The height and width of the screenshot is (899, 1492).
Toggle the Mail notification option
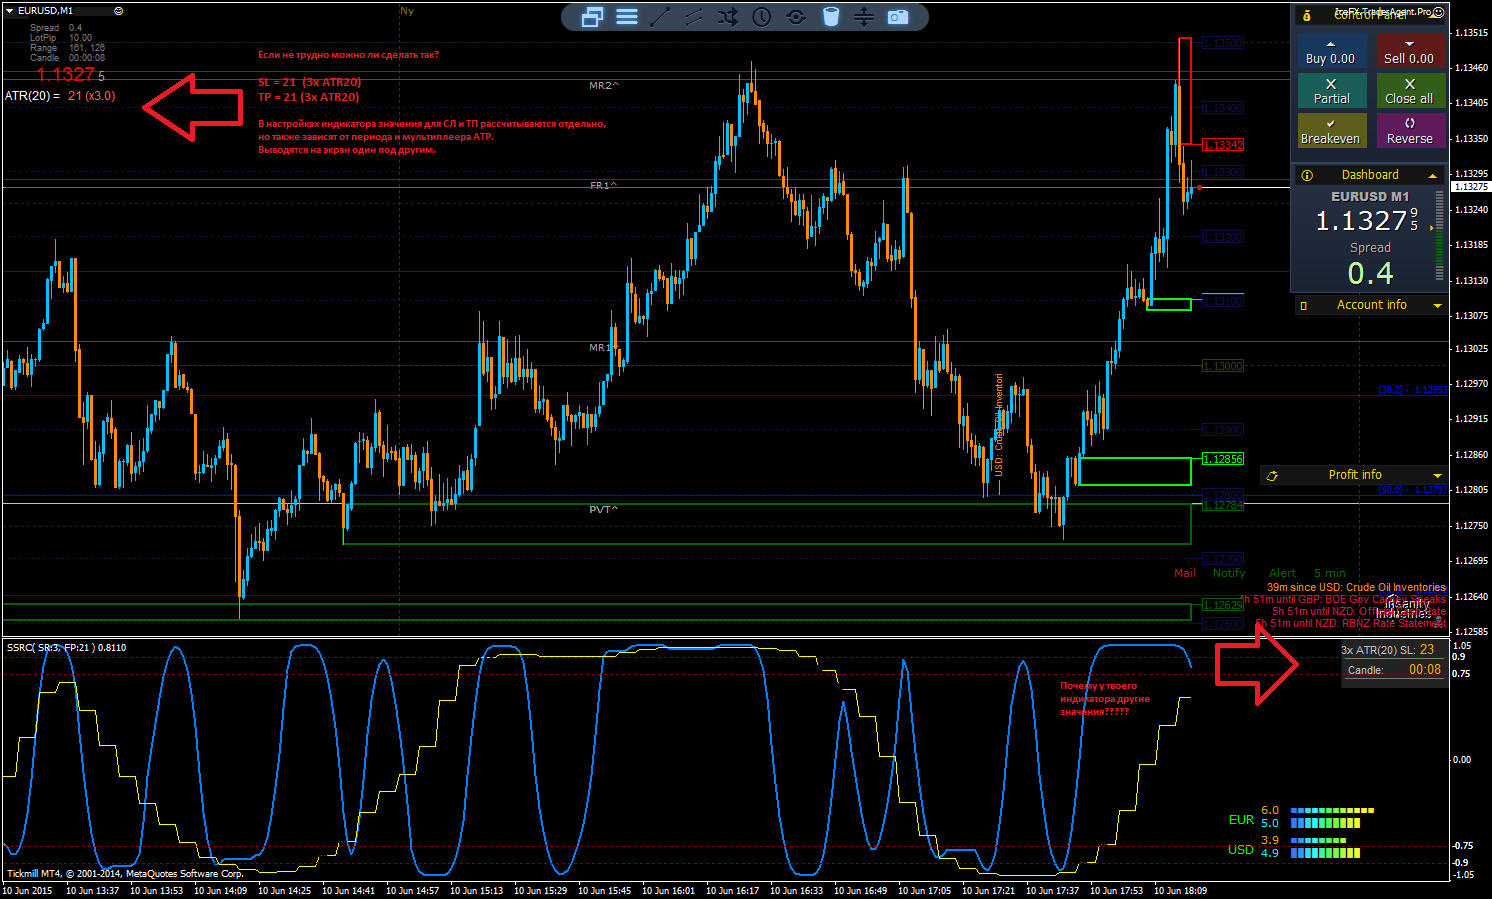click(1185, 573)
